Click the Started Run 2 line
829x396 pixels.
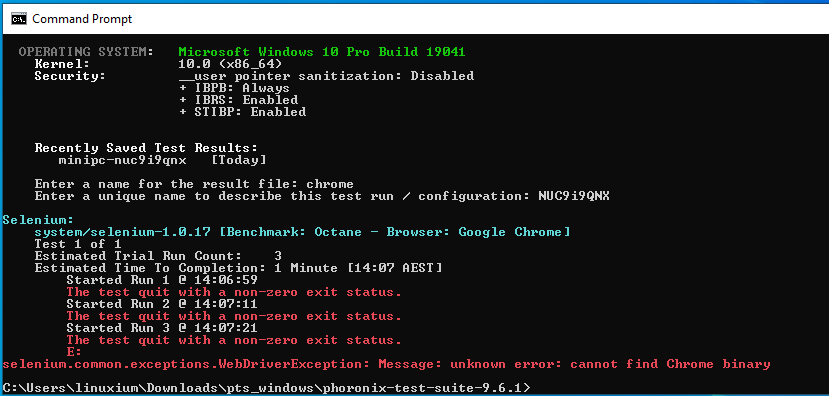[x=162, y=304]
